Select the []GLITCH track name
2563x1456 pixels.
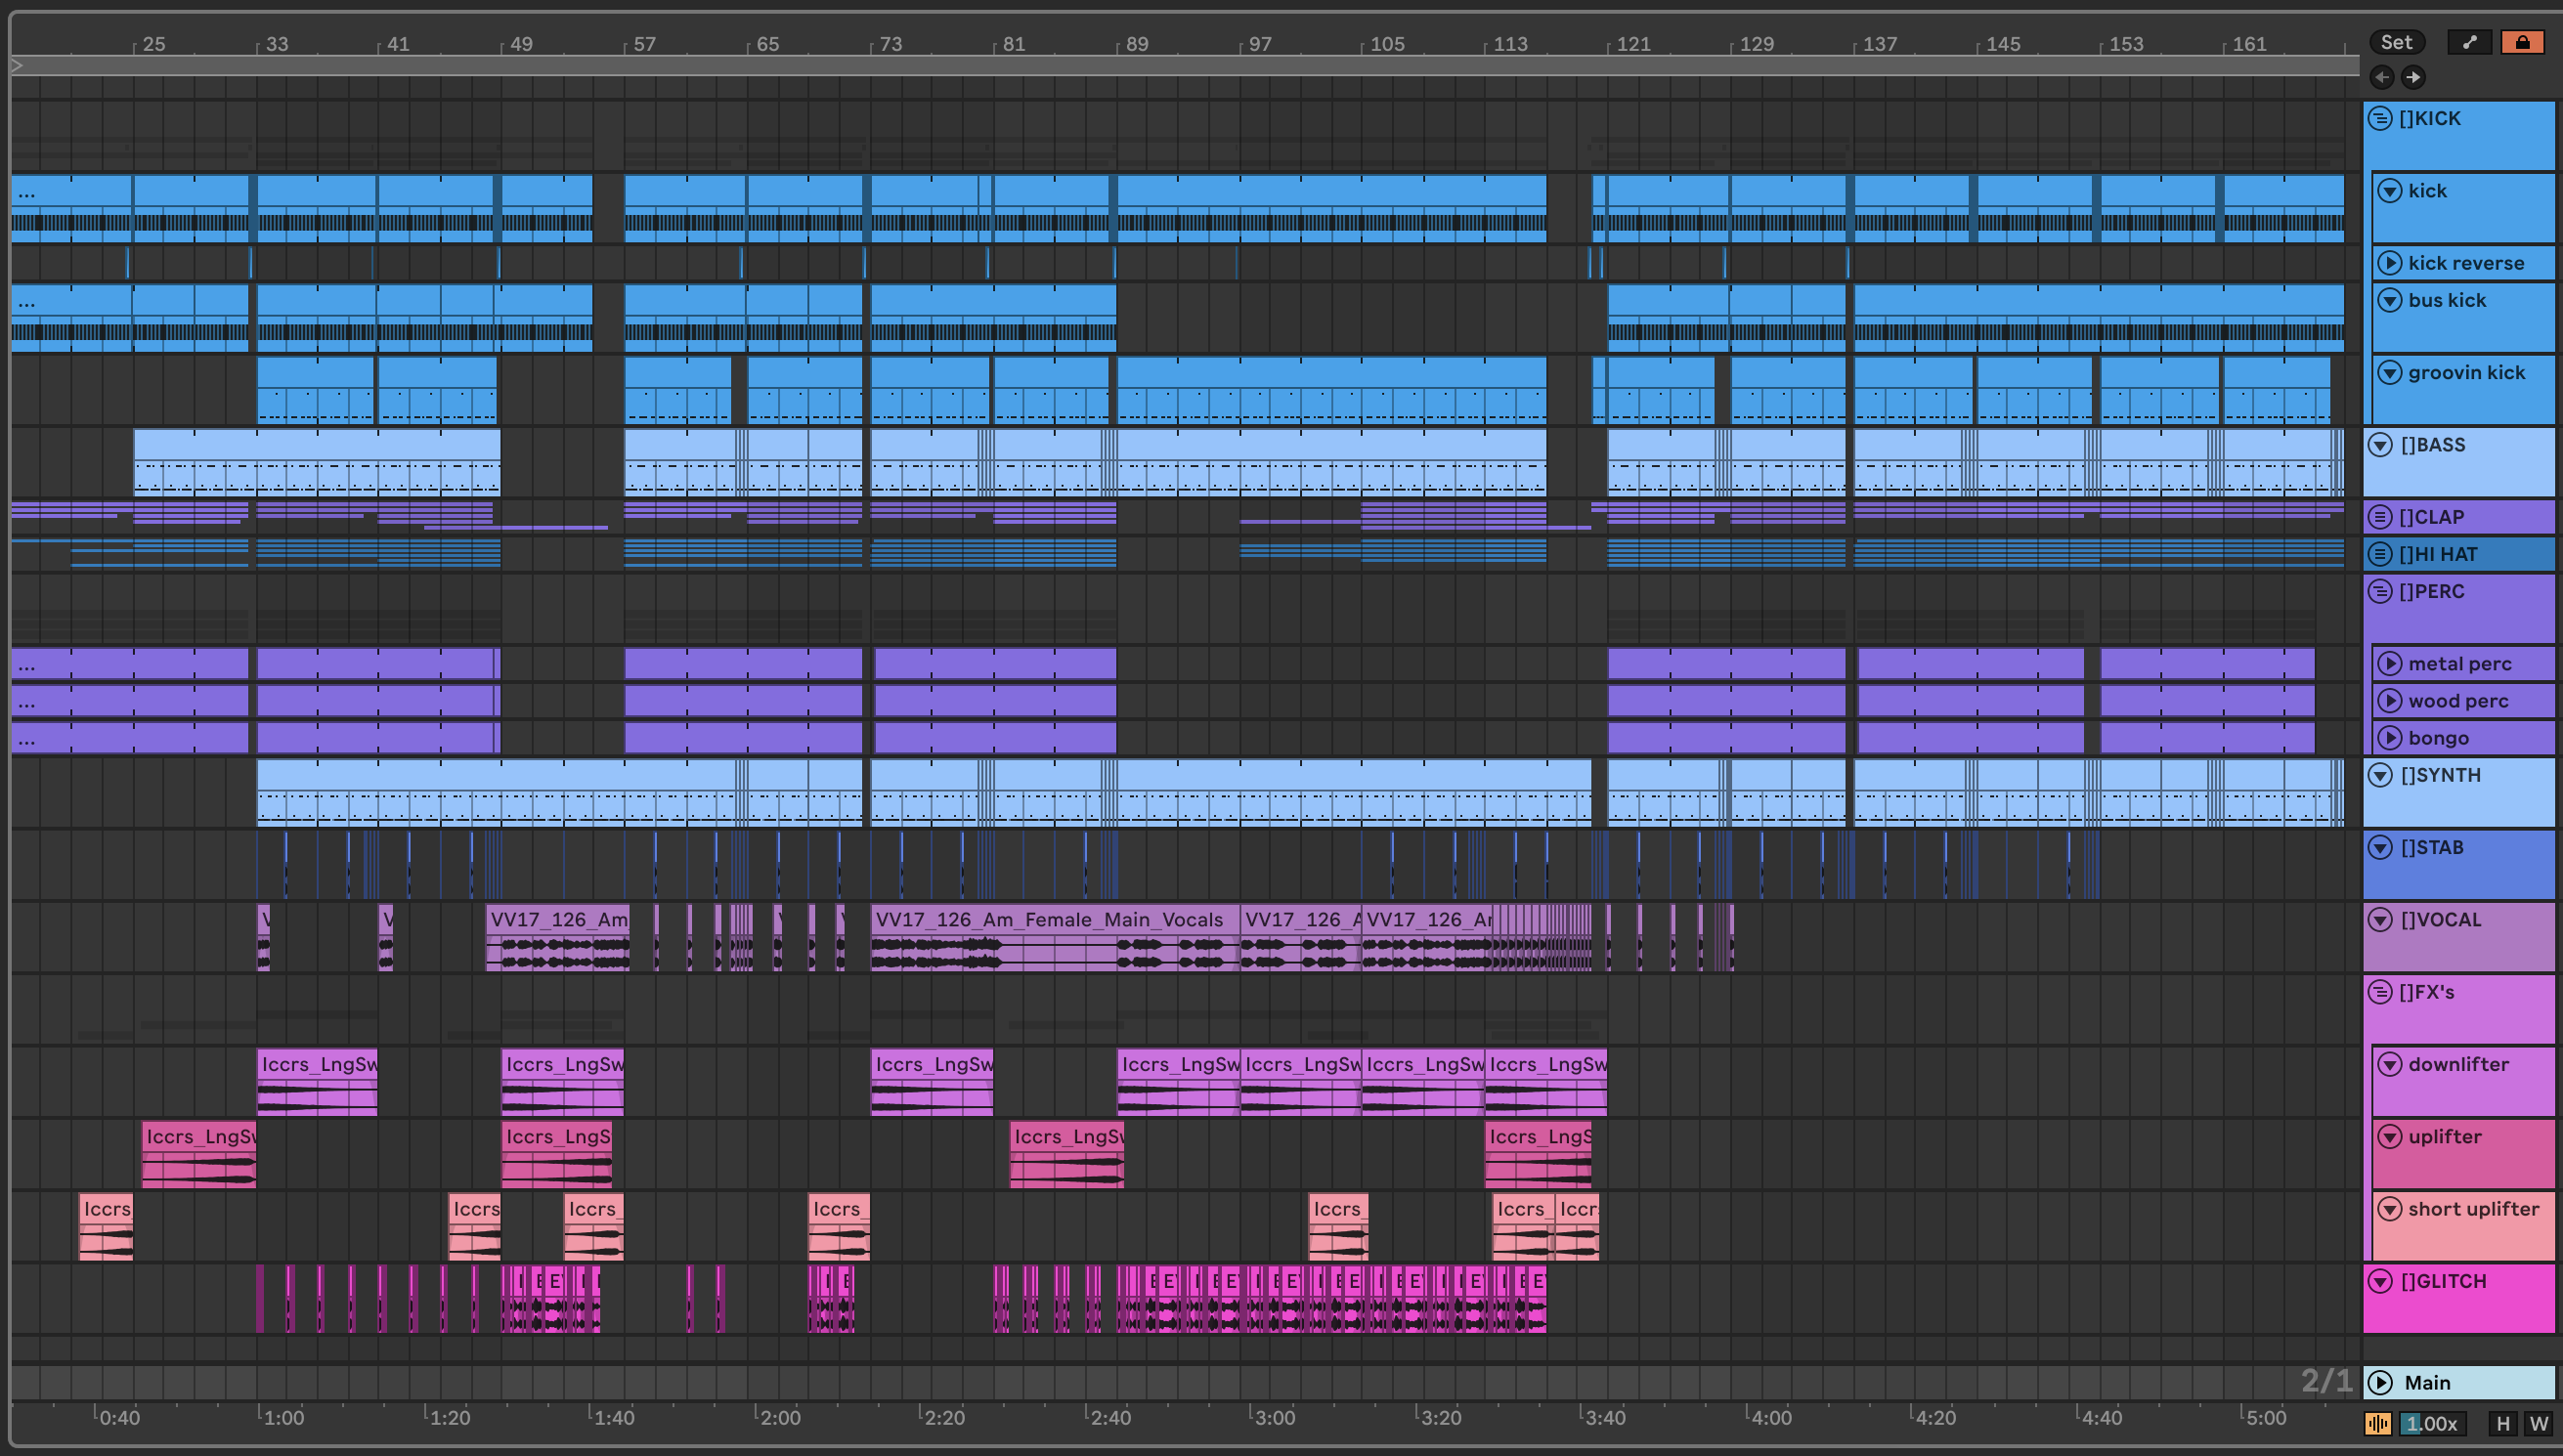(2443, 1282)
